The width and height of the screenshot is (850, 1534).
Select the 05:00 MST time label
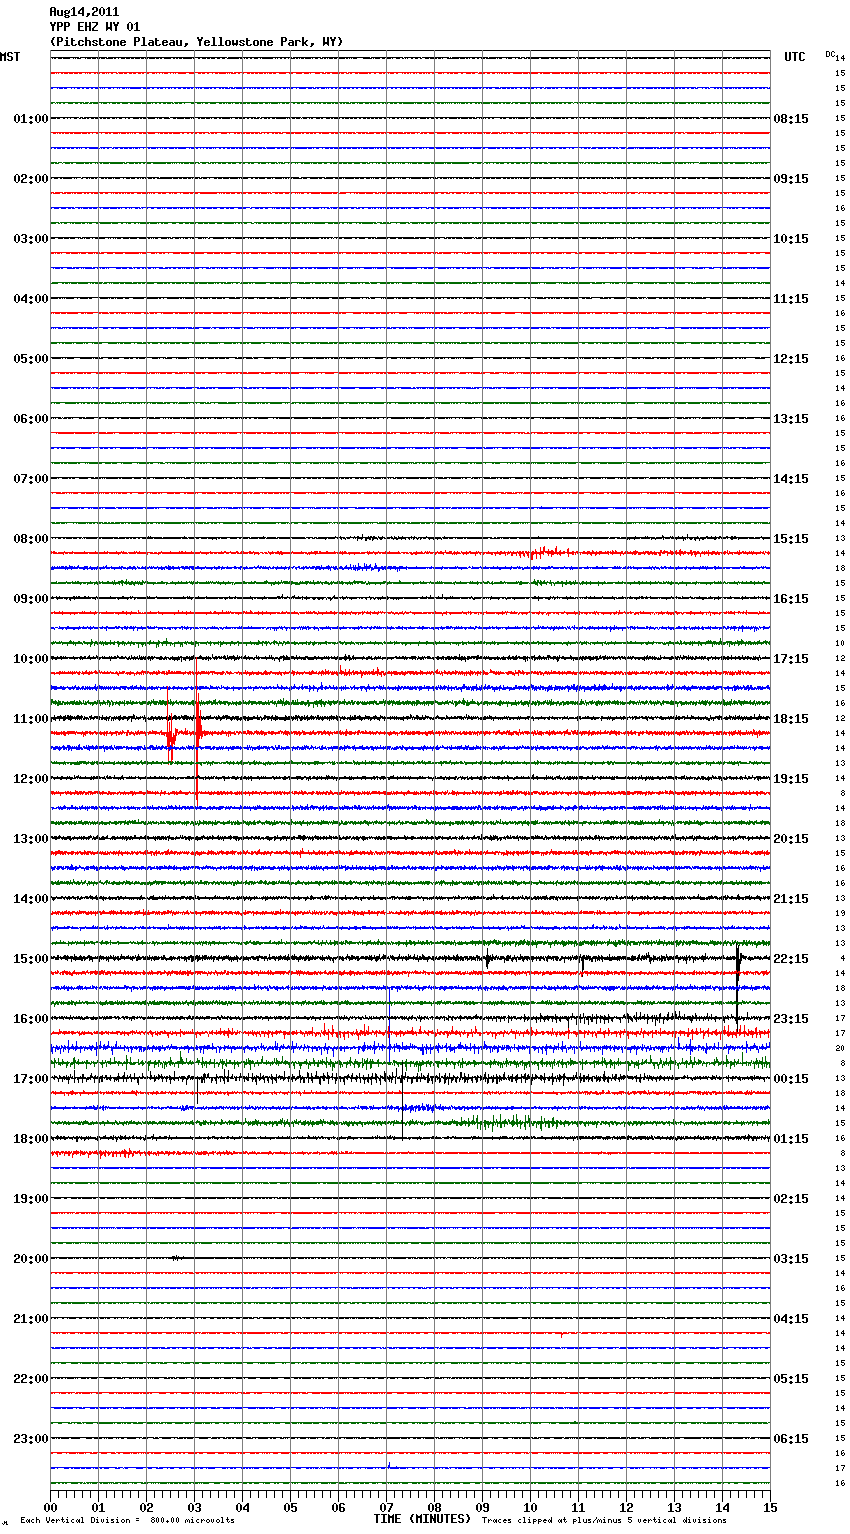(31, 359)
